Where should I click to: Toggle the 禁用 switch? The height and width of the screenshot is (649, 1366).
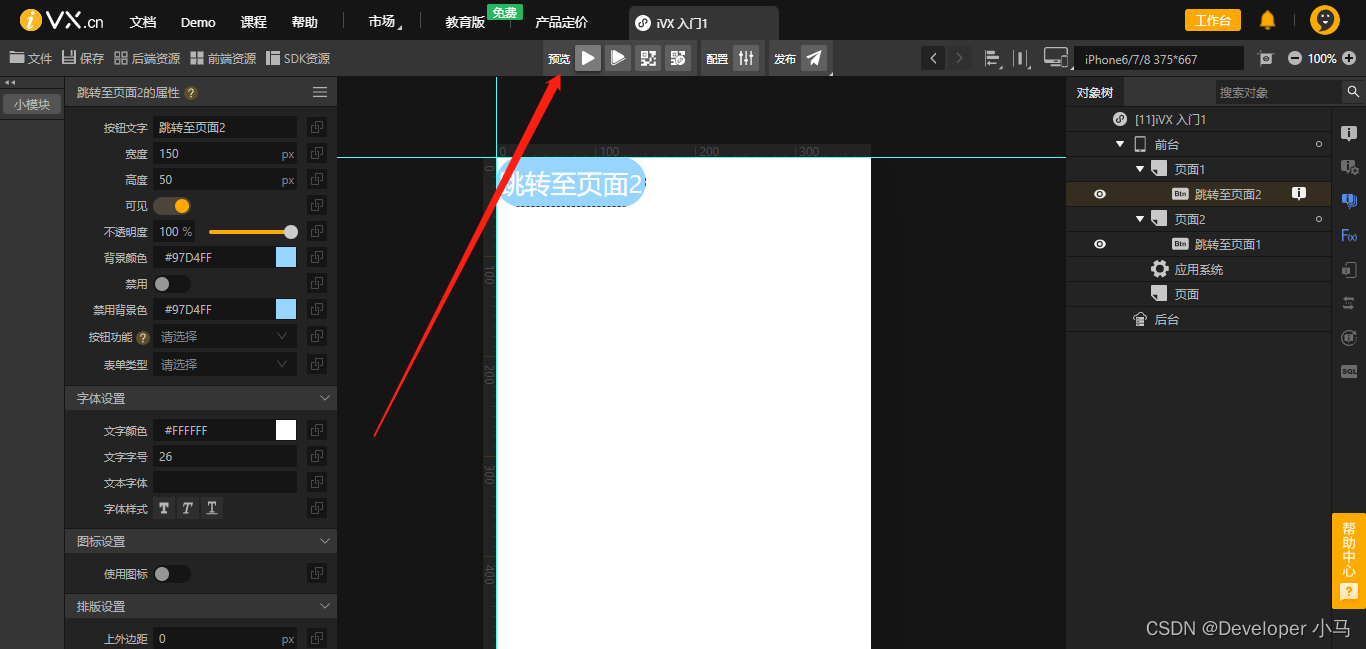[172, 284]
